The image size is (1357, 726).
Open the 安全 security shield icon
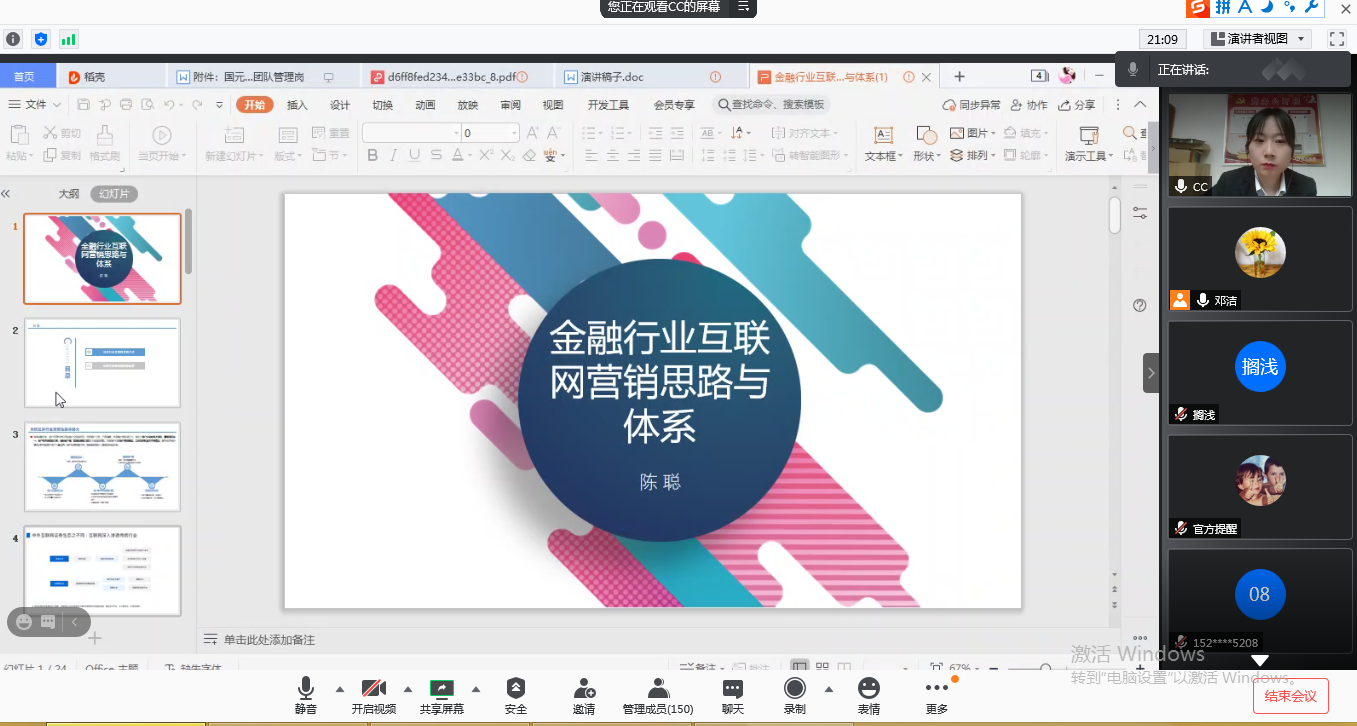click(516, 689)
